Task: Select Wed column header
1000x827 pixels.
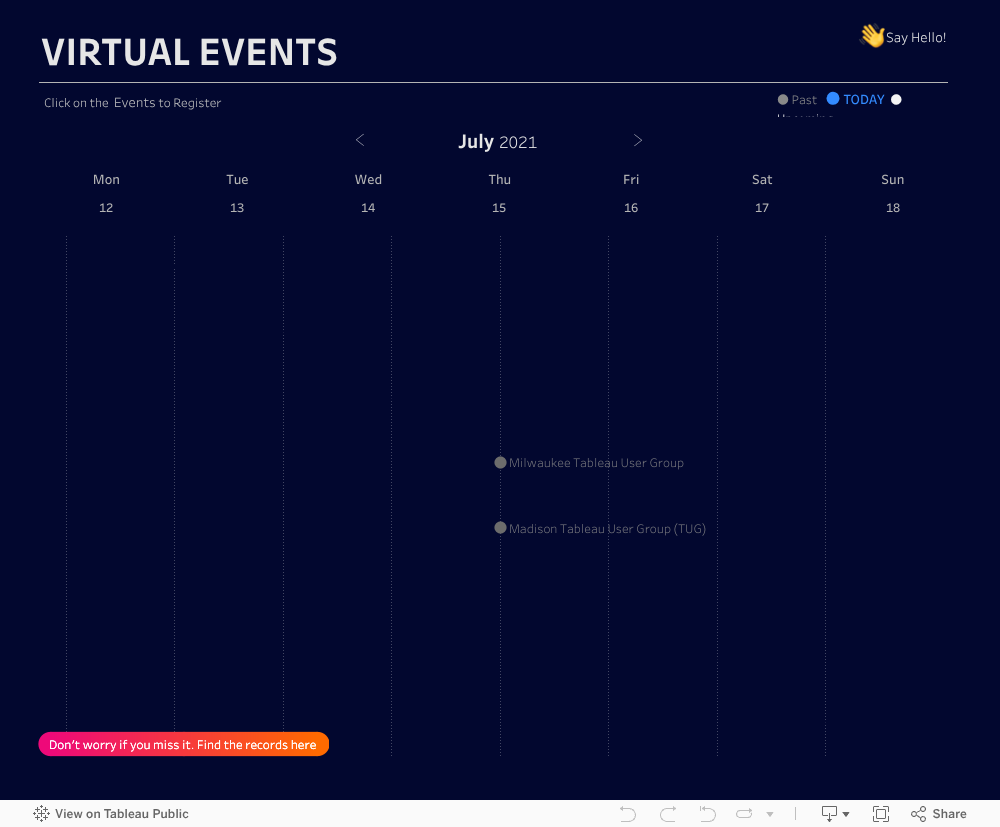Action: click(368, 179)
